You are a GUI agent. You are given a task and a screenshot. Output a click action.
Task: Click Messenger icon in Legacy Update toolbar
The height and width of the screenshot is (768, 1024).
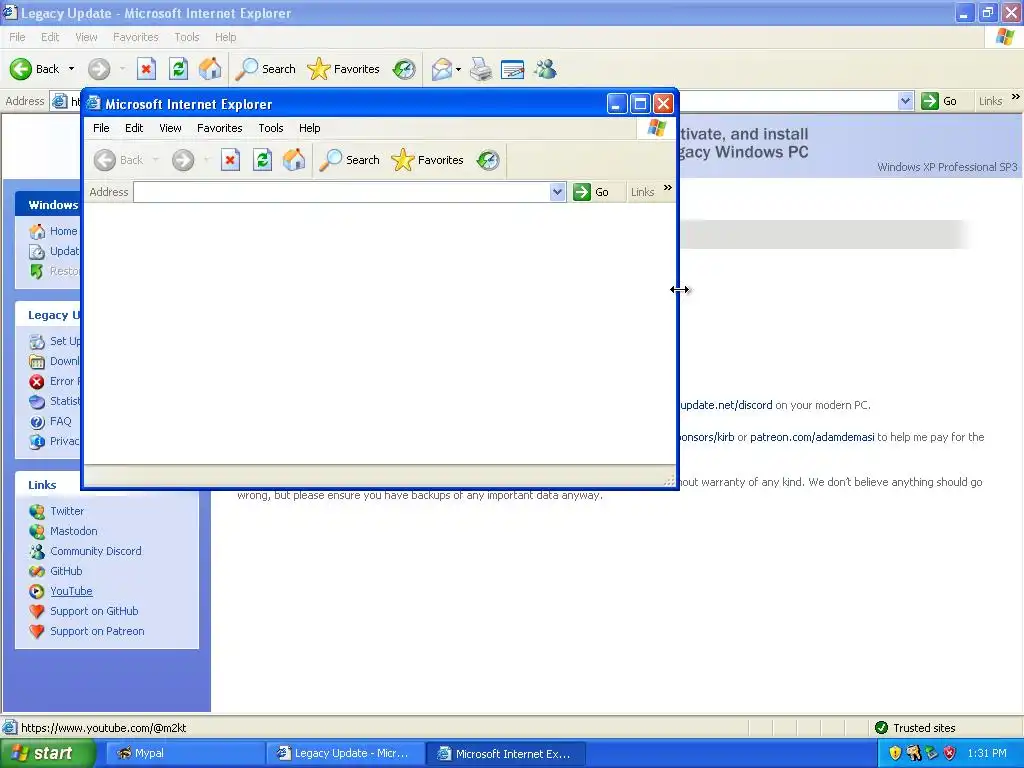coord(545,69)
